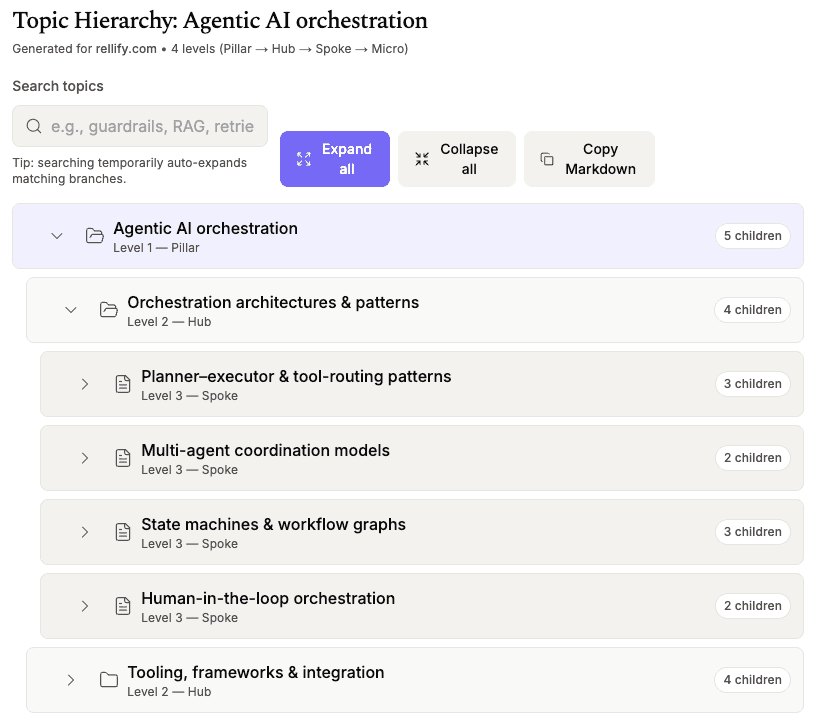Click the document icon beside Multi-agent coordination models
Viewport: 817px width, 721px height.
click(x=123, y=458)
